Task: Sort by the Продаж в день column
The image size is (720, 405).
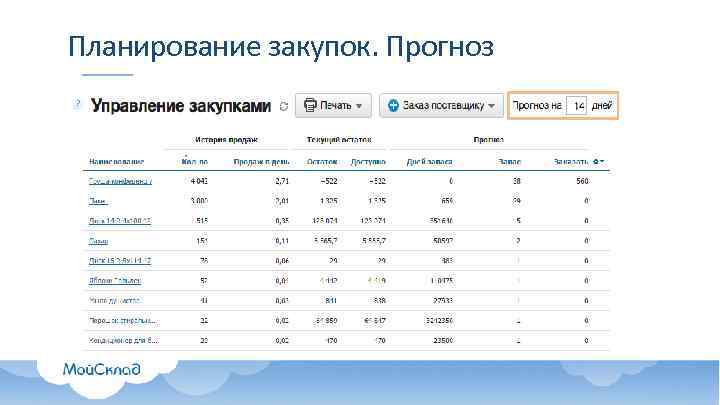Action: pos(261,162)
